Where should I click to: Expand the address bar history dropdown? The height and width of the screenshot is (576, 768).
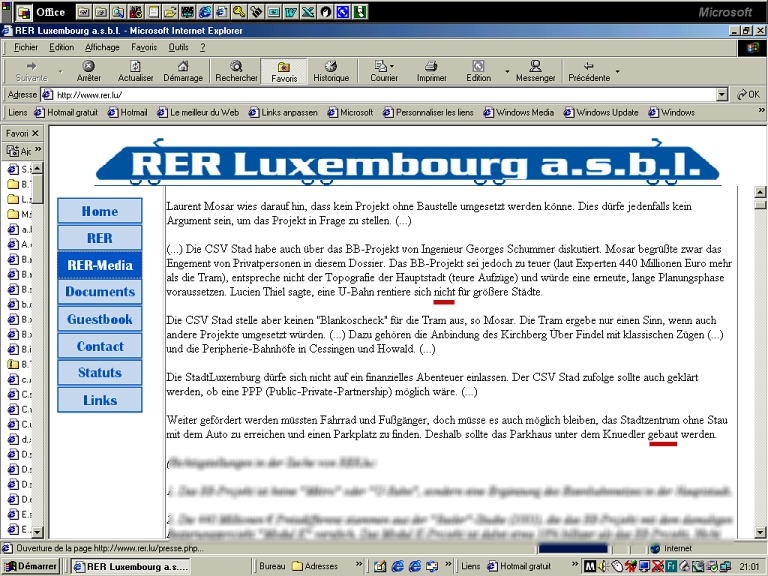(x=721, y=95)
